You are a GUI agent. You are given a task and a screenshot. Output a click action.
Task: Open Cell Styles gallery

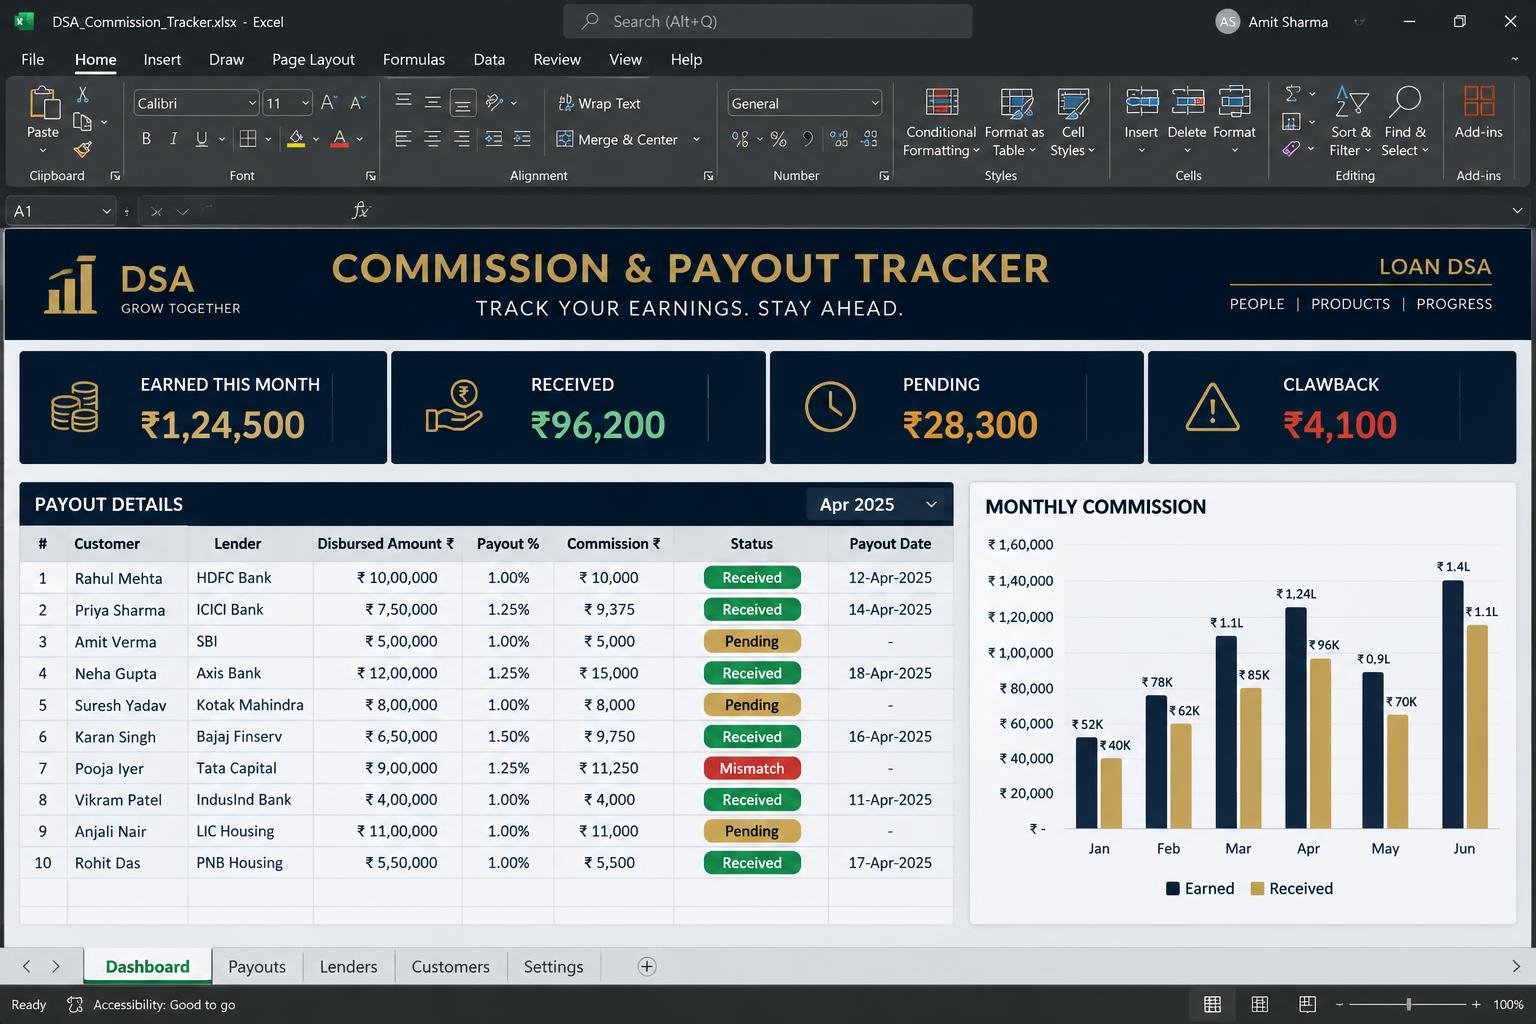coord(1073,122)
